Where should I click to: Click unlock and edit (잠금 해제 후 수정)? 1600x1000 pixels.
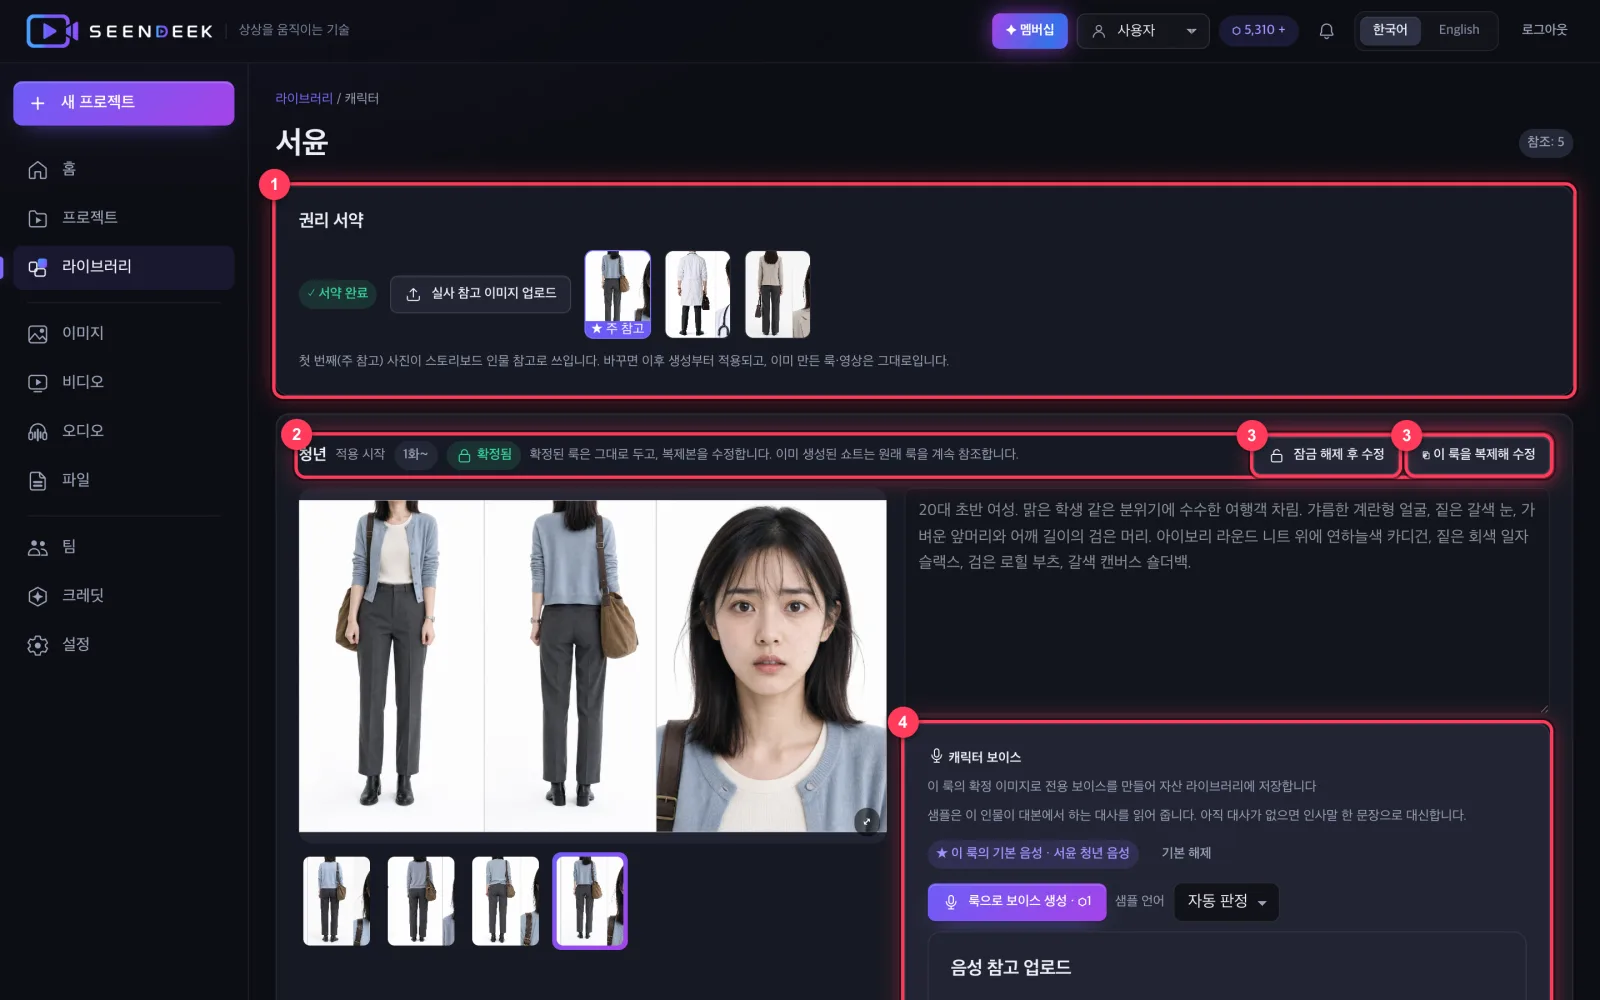1327,455
